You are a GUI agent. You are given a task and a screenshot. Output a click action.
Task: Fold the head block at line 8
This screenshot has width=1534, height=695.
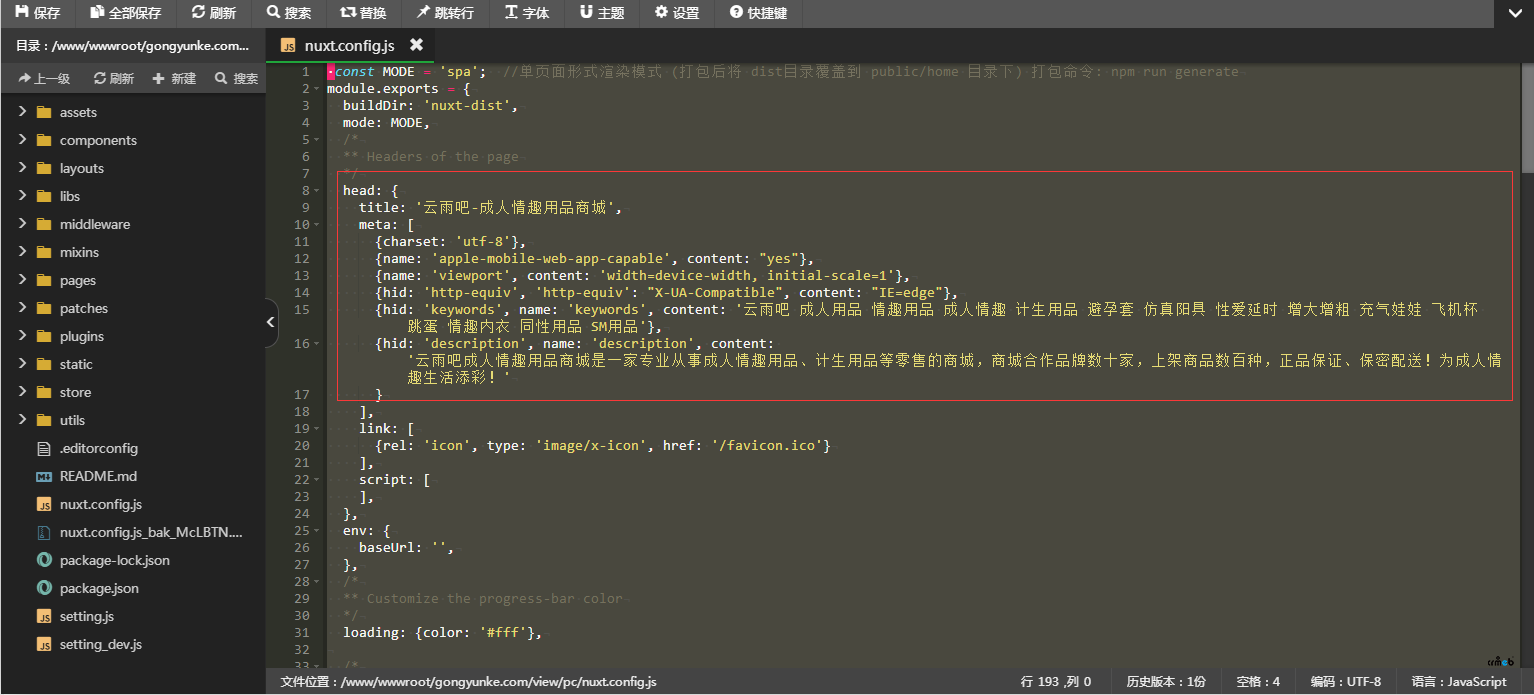pos(318,191)
